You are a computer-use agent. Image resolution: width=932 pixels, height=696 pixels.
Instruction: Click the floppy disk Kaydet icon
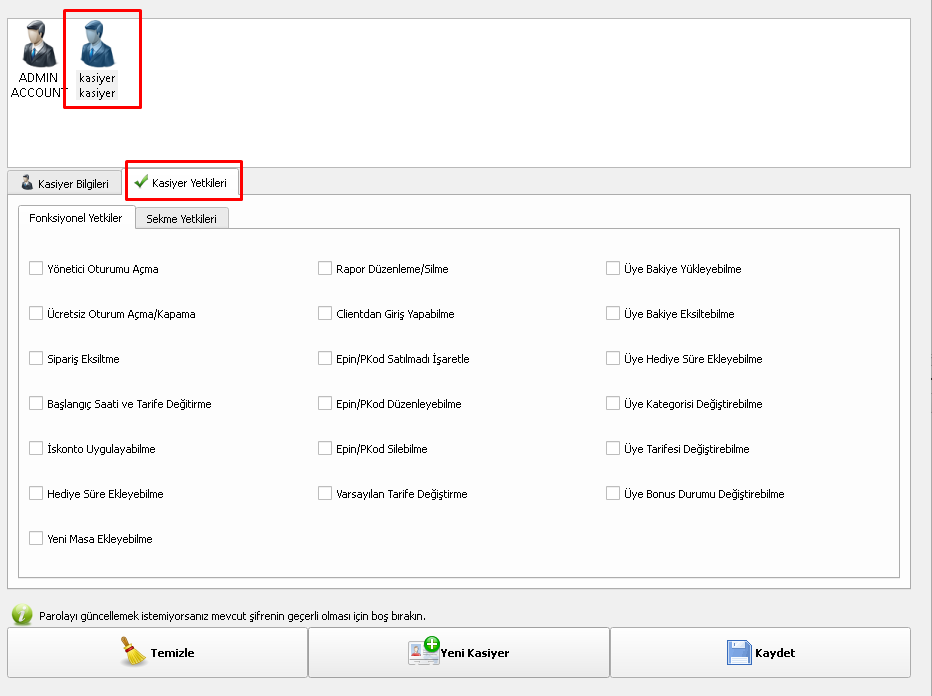point(739,653)
